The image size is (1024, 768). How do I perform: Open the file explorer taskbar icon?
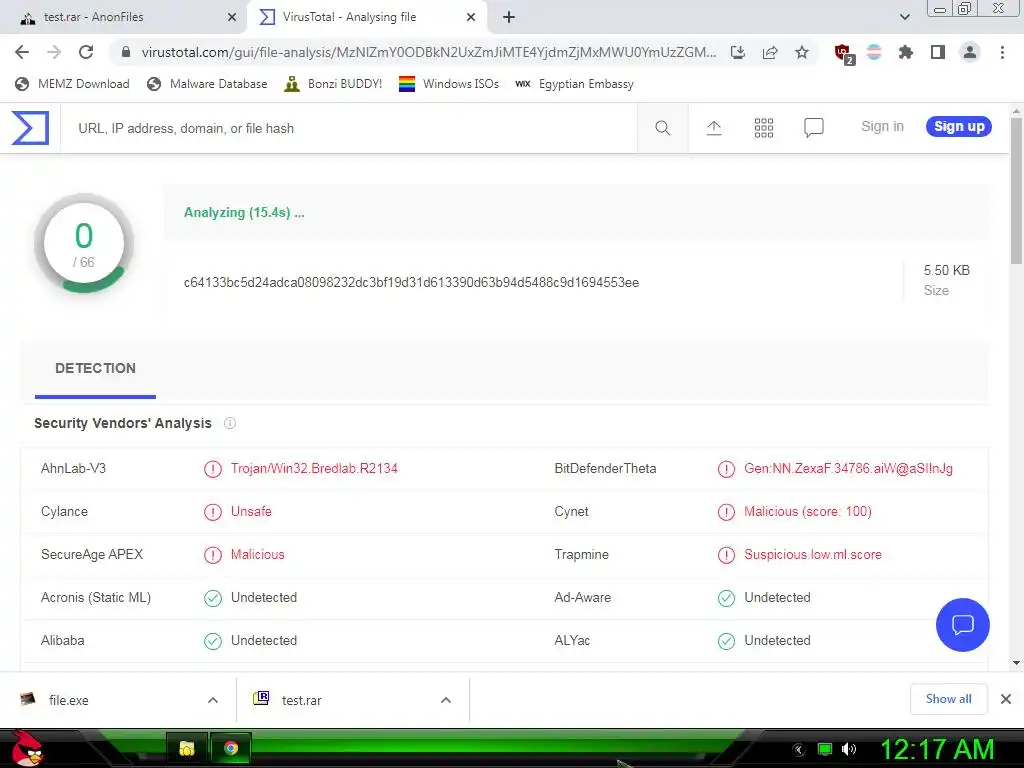click(x=187, y=748)
